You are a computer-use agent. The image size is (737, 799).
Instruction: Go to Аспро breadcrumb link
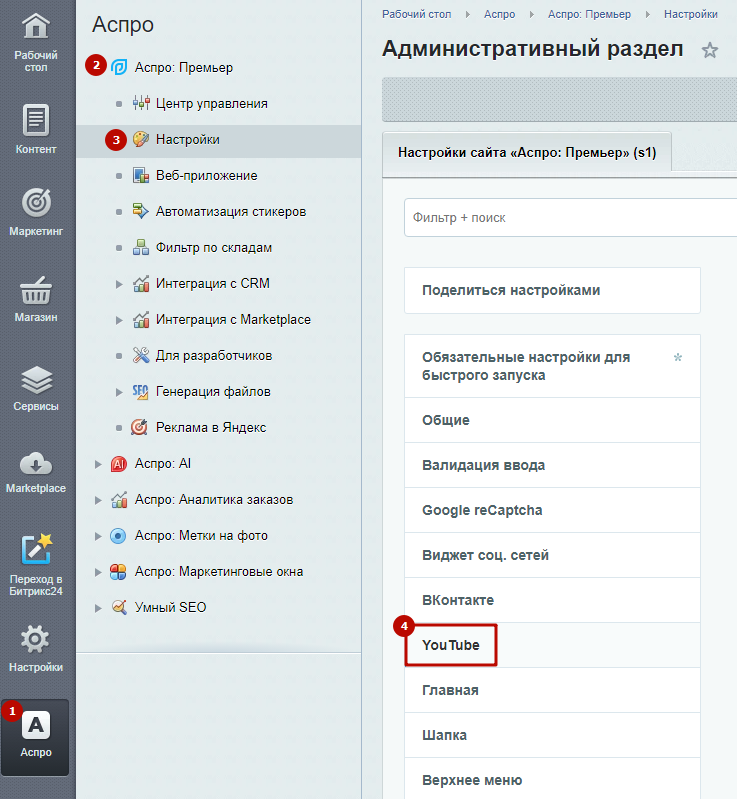(x=499, y=14)
